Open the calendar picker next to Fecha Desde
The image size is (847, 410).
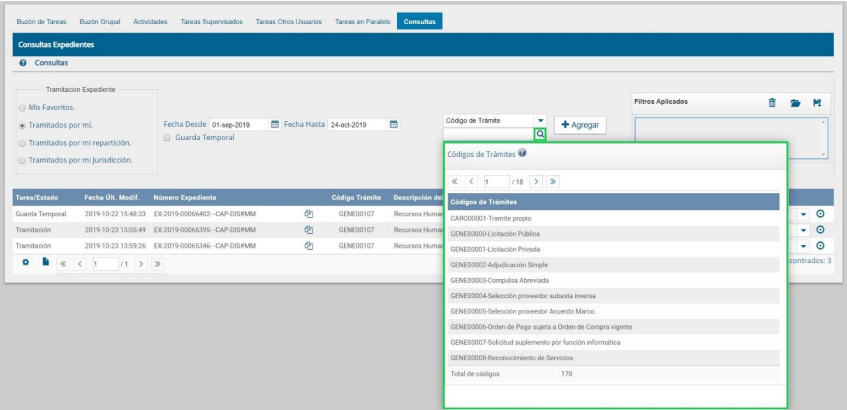[275, 125]
